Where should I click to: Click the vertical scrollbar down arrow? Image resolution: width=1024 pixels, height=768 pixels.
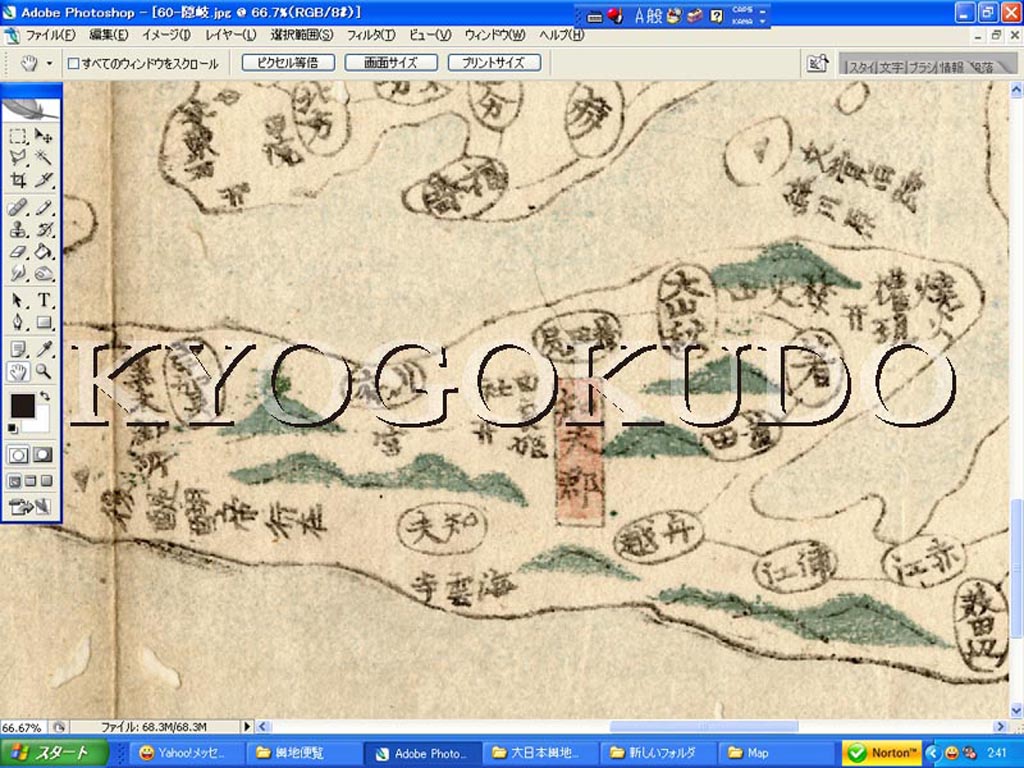(x=1016, y=712)
